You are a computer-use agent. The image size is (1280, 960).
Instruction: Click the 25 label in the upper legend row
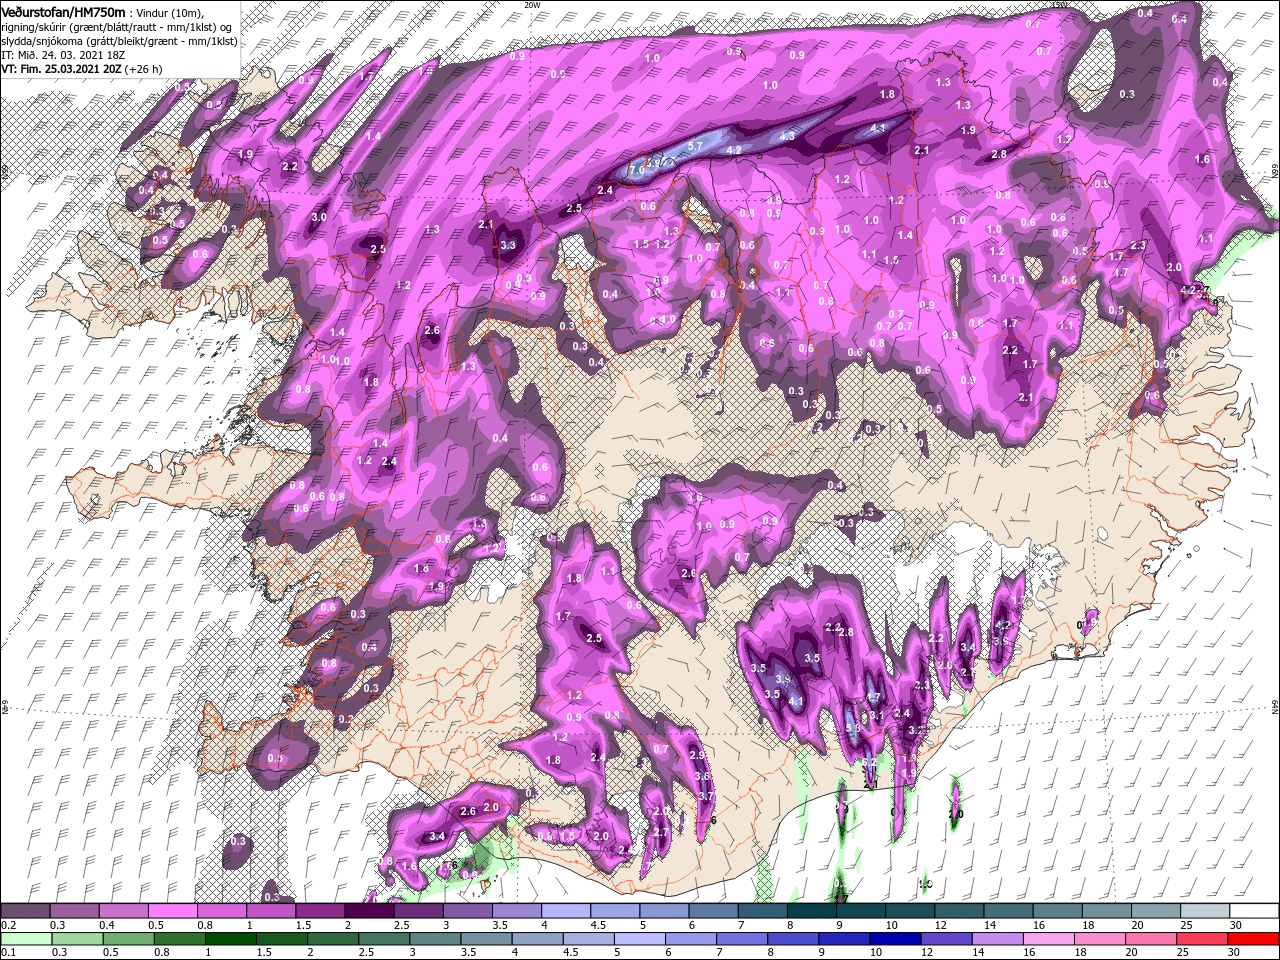[1185, 925]
